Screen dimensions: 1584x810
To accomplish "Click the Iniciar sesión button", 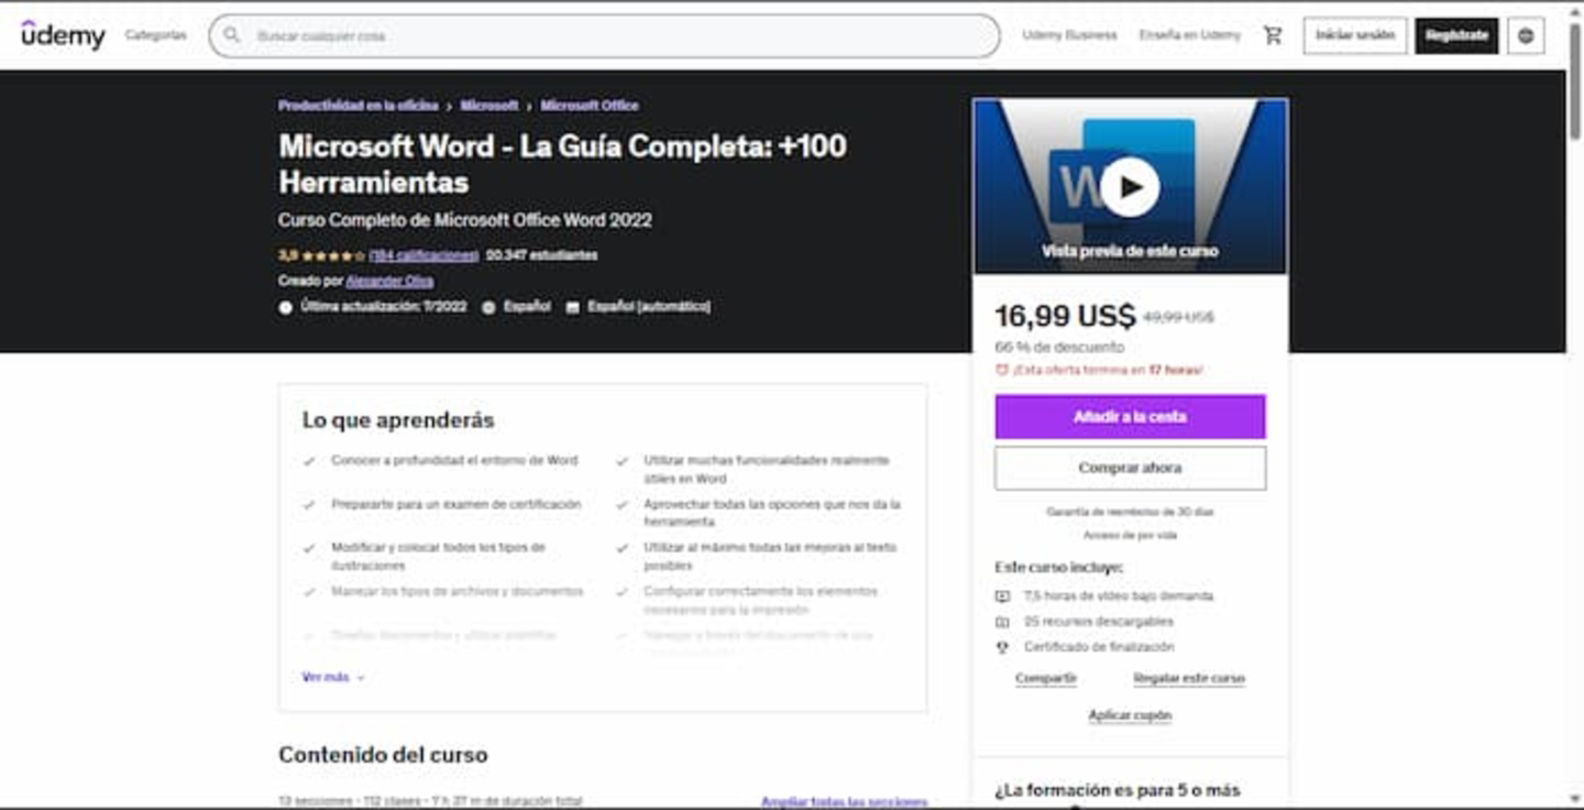I will coord(1355,35).
